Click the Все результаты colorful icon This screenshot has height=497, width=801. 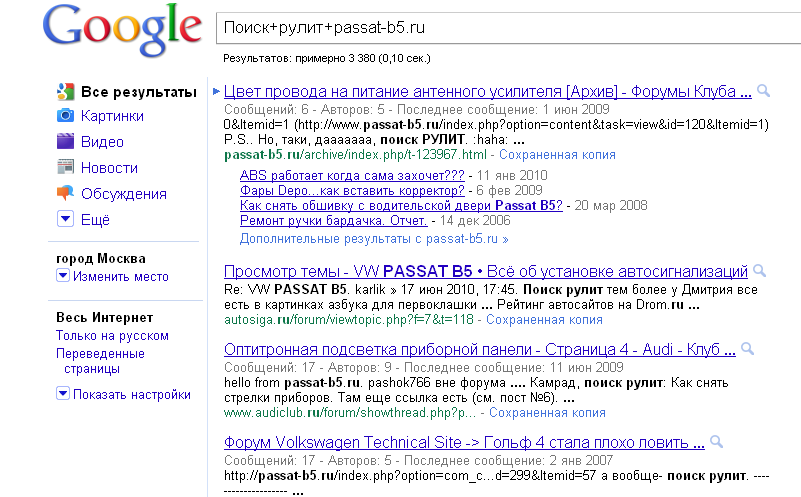(65, 91)
